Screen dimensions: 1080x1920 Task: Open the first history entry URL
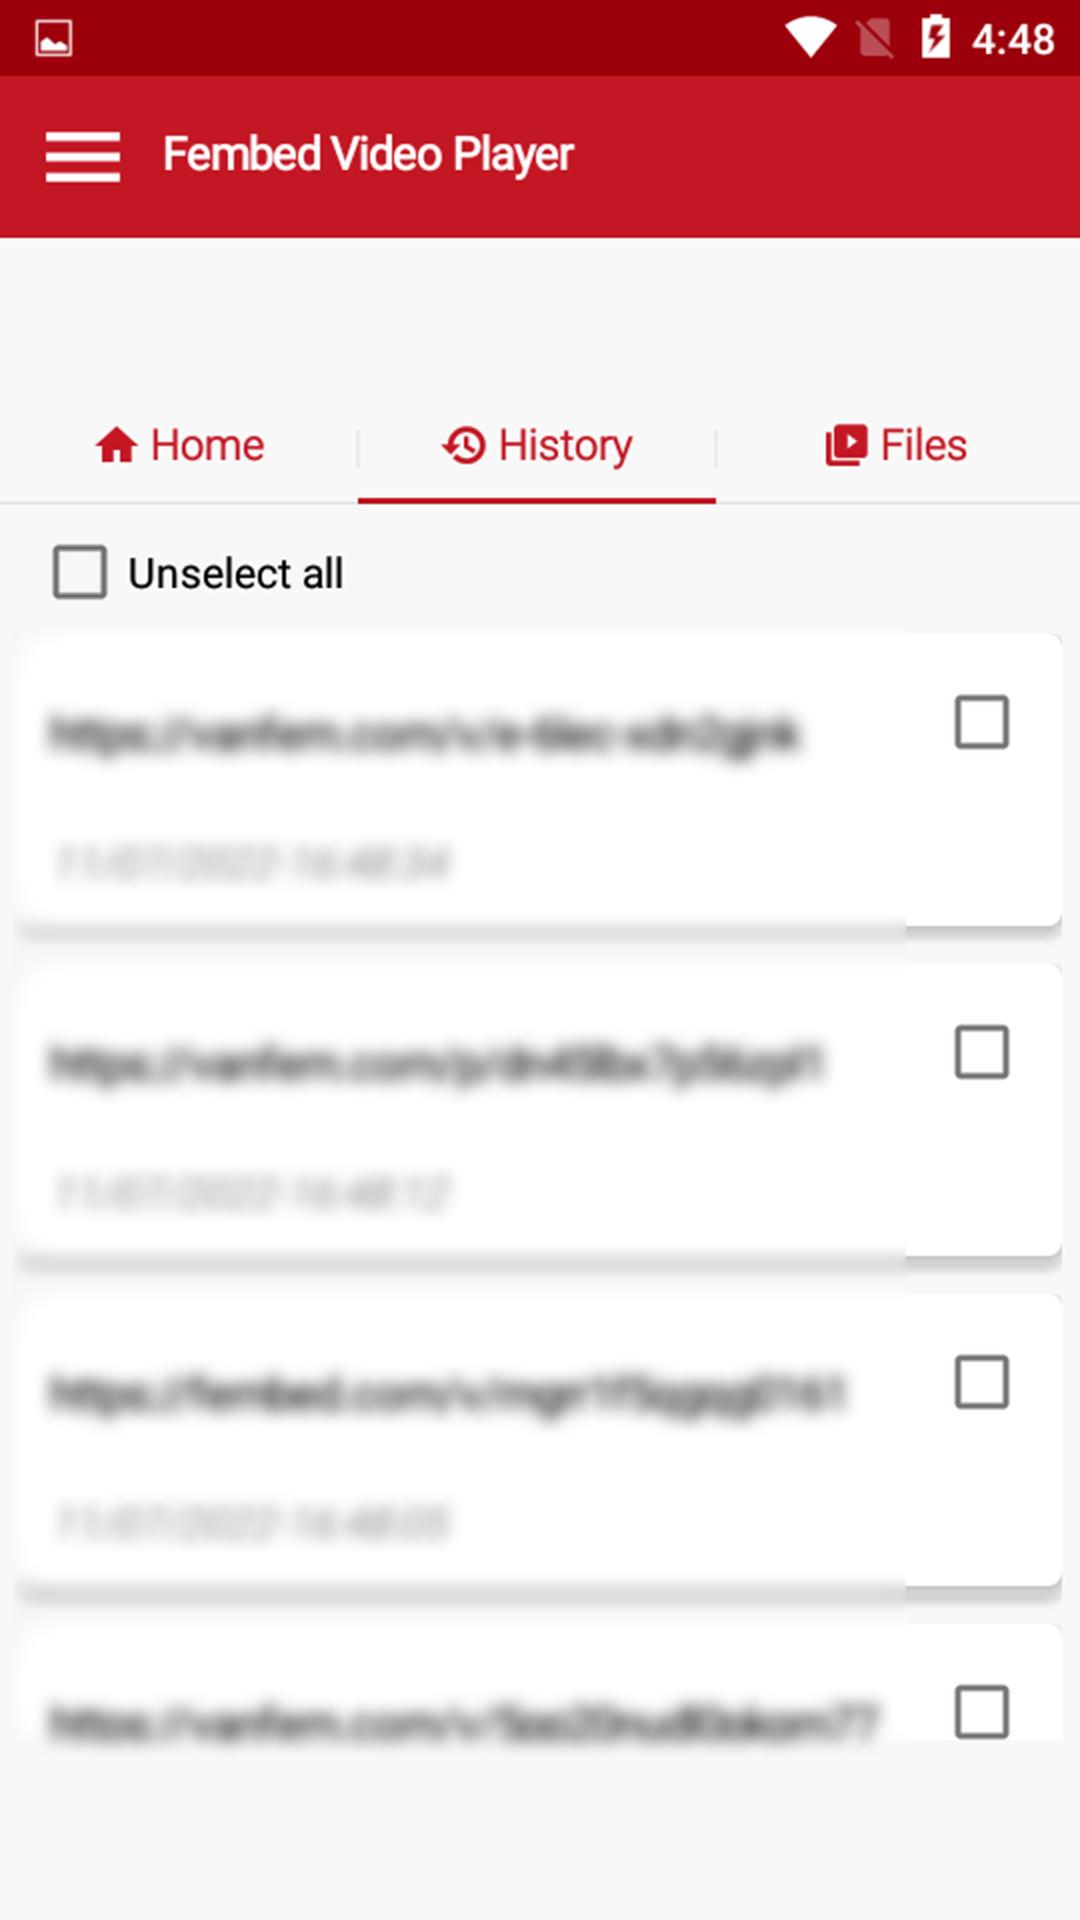point(424,734)
